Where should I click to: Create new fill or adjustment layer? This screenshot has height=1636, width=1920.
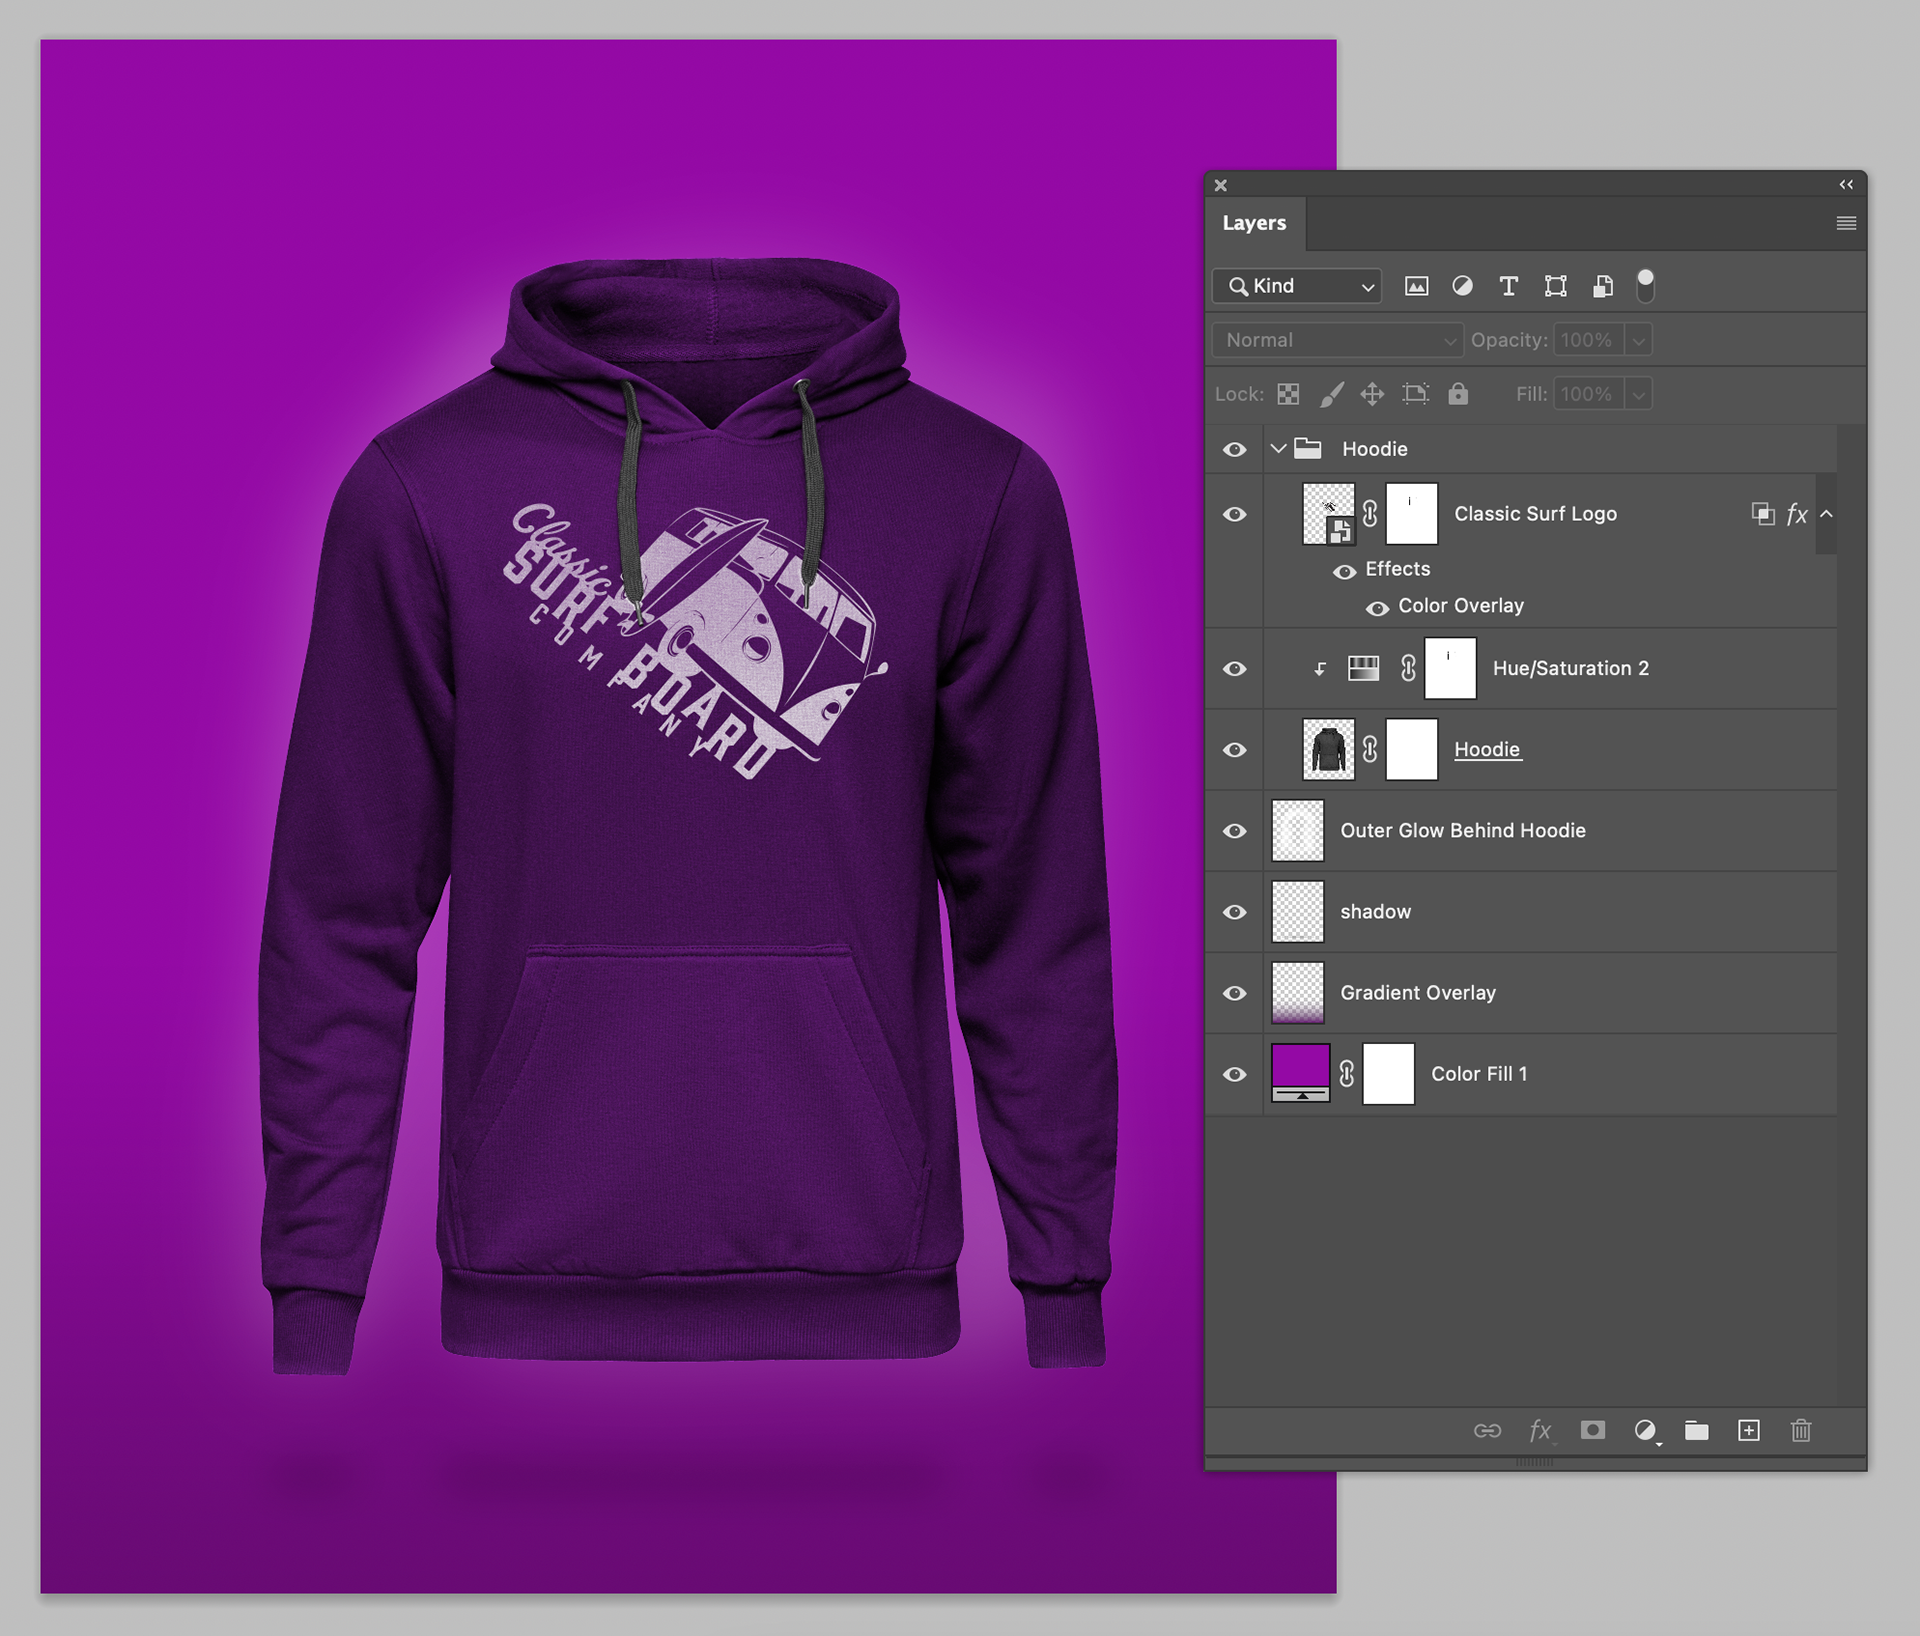1645,1430
